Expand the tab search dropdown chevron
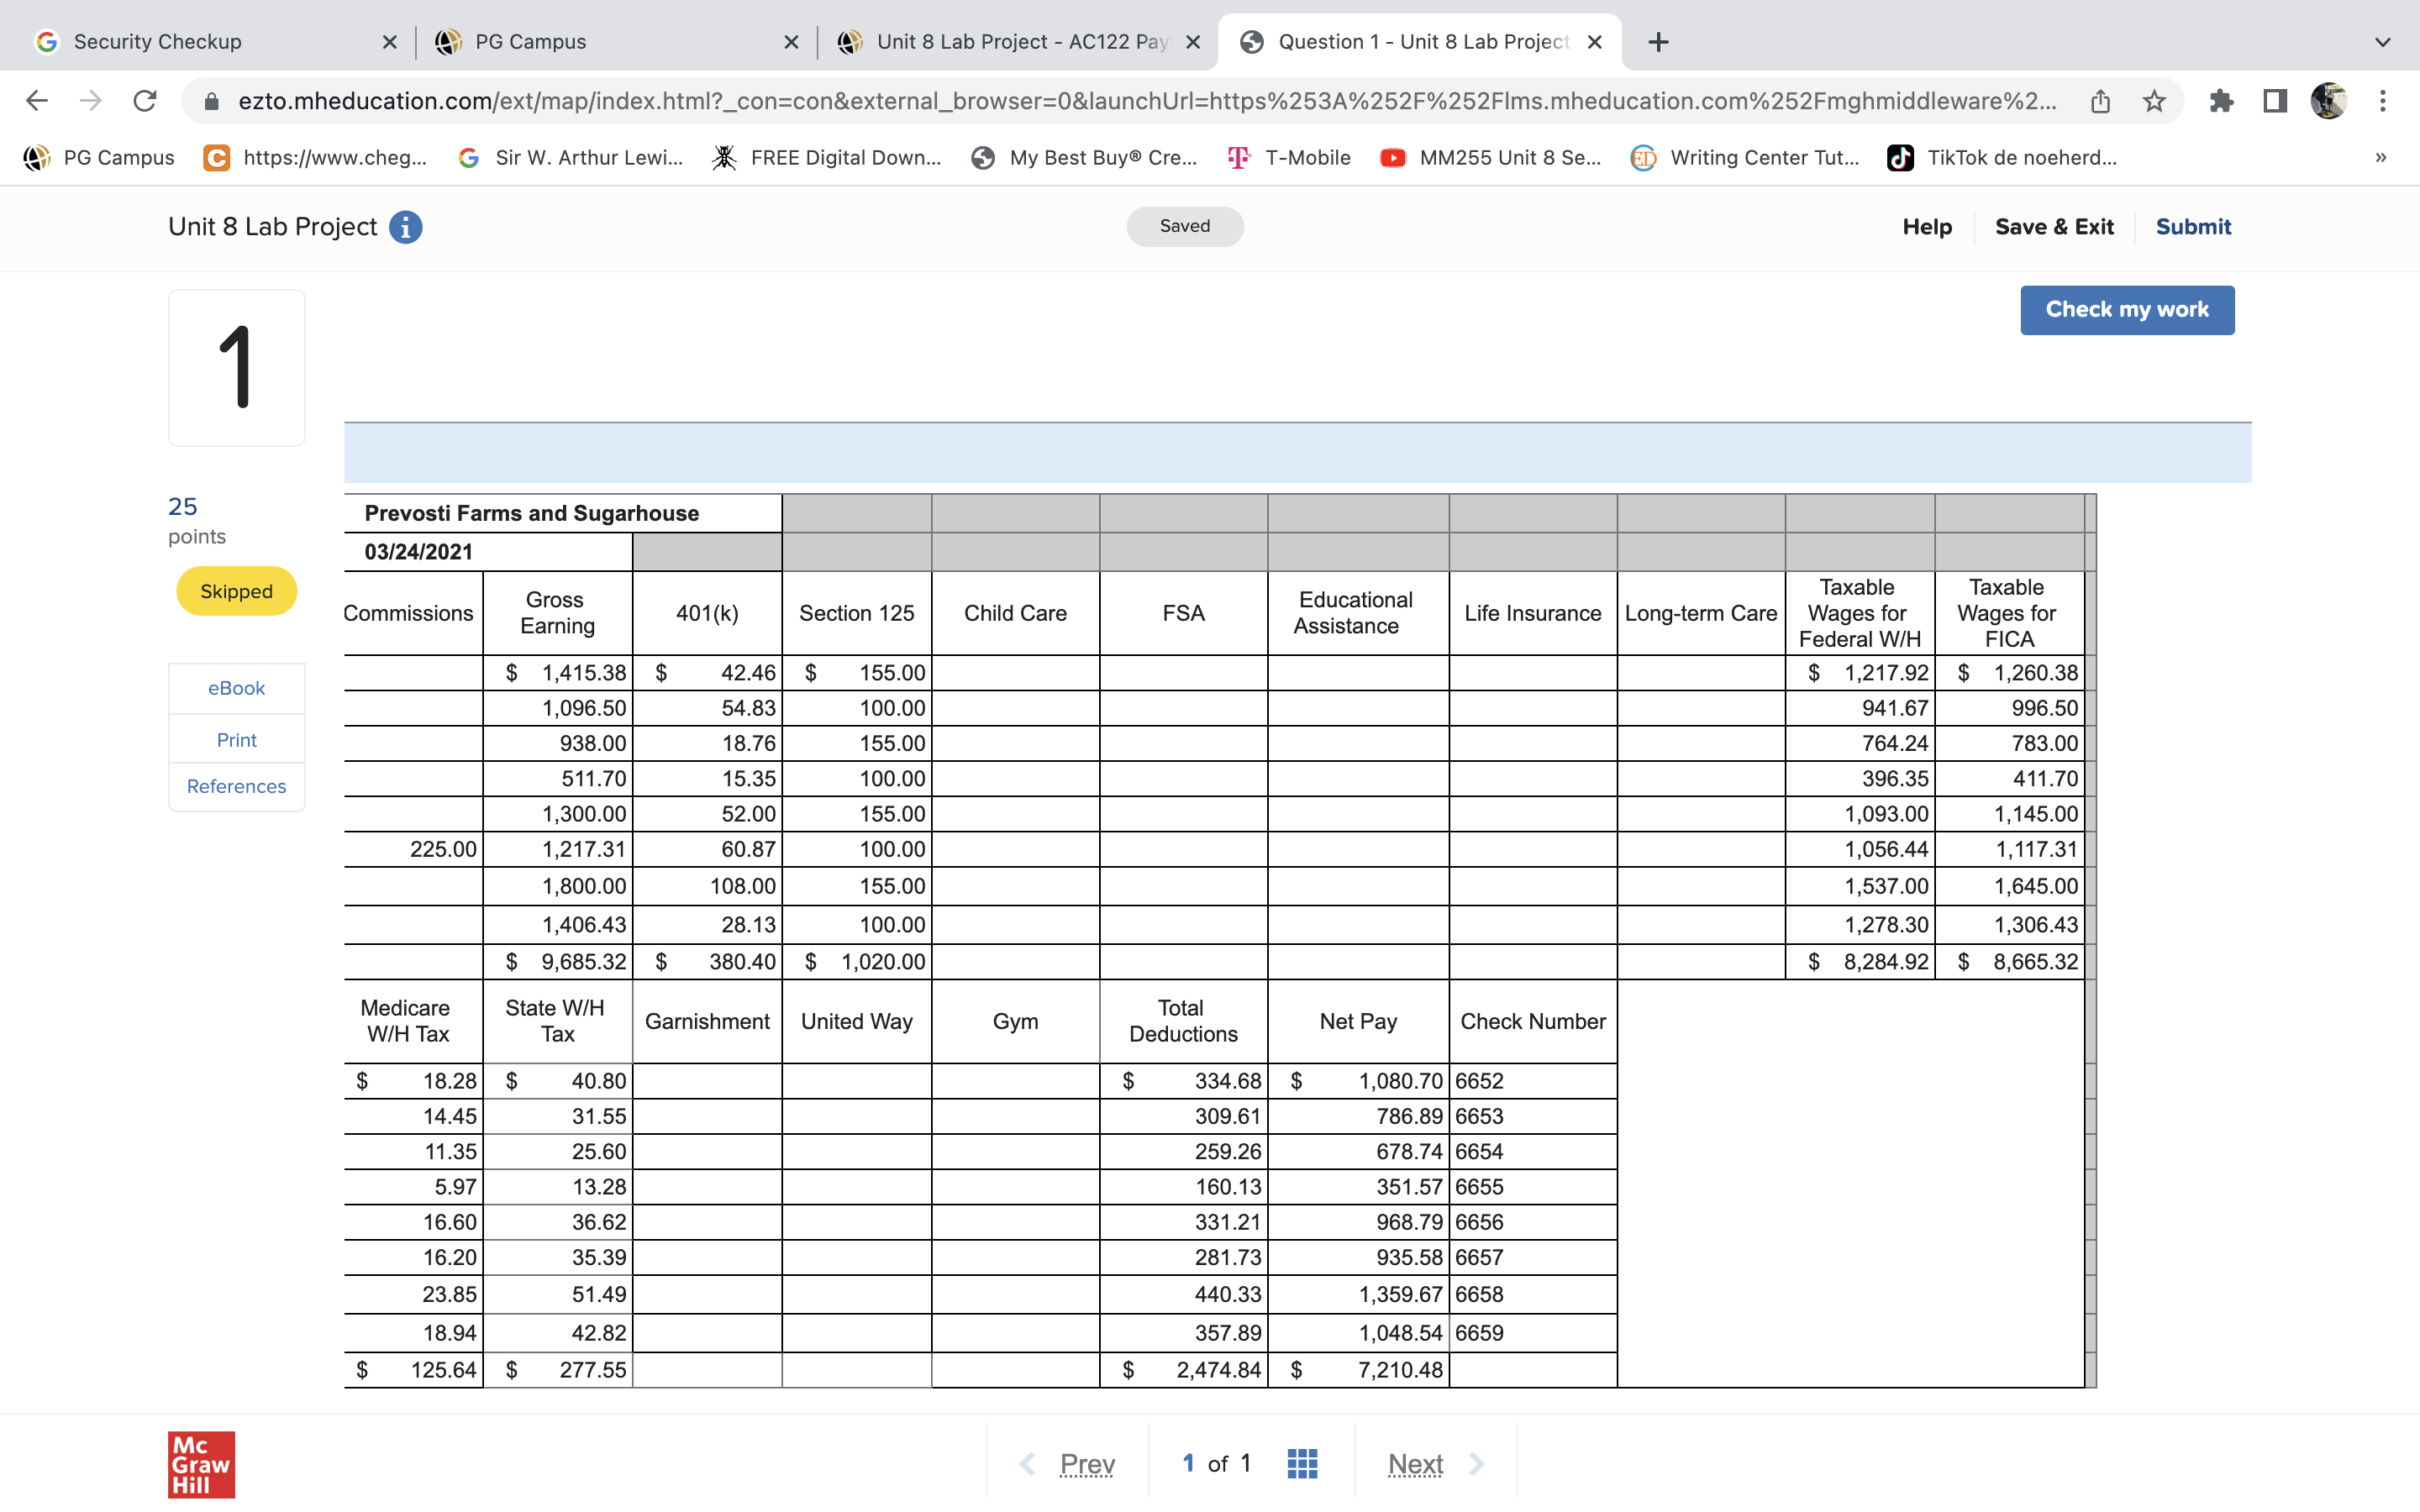This screenshot has width=2420, height=1512. pos(2382,42)
